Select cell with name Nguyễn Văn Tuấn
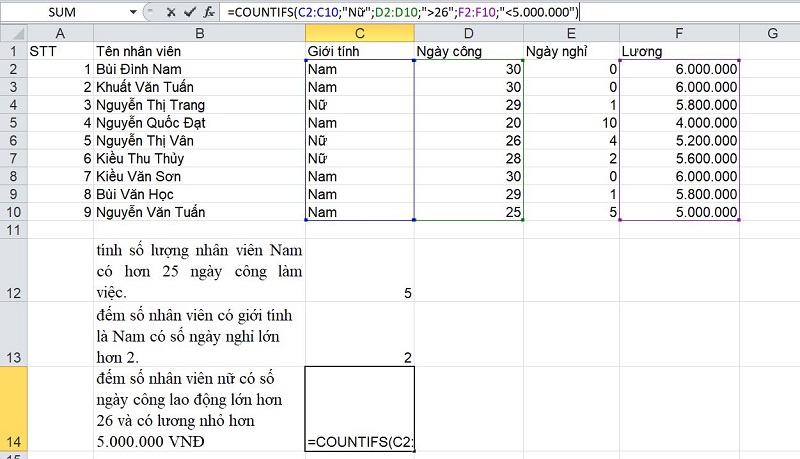The height and width of the screenshot is (459, 800). (x=199, y=212)
